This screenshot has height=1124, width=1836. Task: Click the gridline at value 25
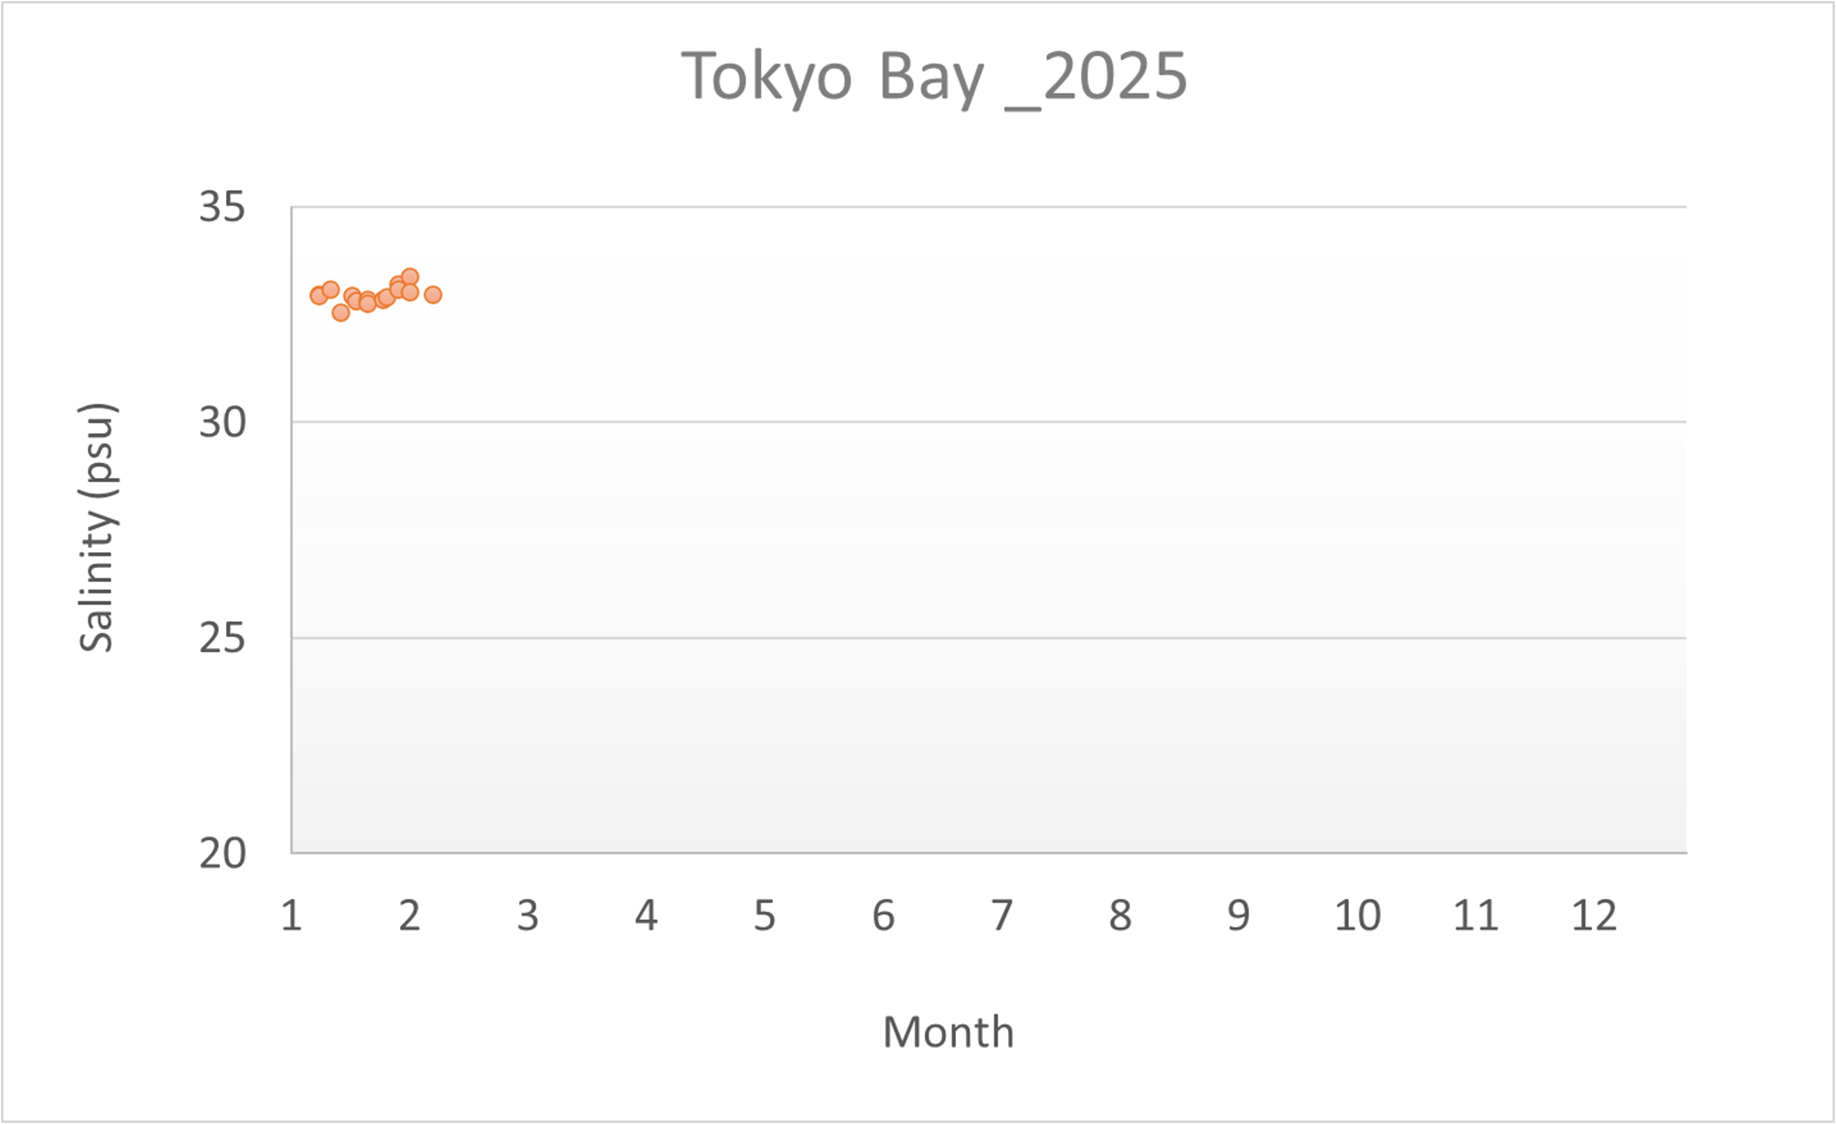pyautogui.click(x=988, y=638)
